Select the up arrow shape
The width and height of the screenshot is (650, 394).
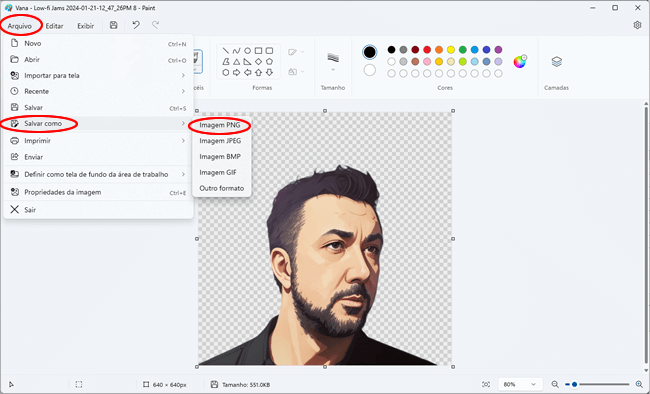[x=258, y=73]
